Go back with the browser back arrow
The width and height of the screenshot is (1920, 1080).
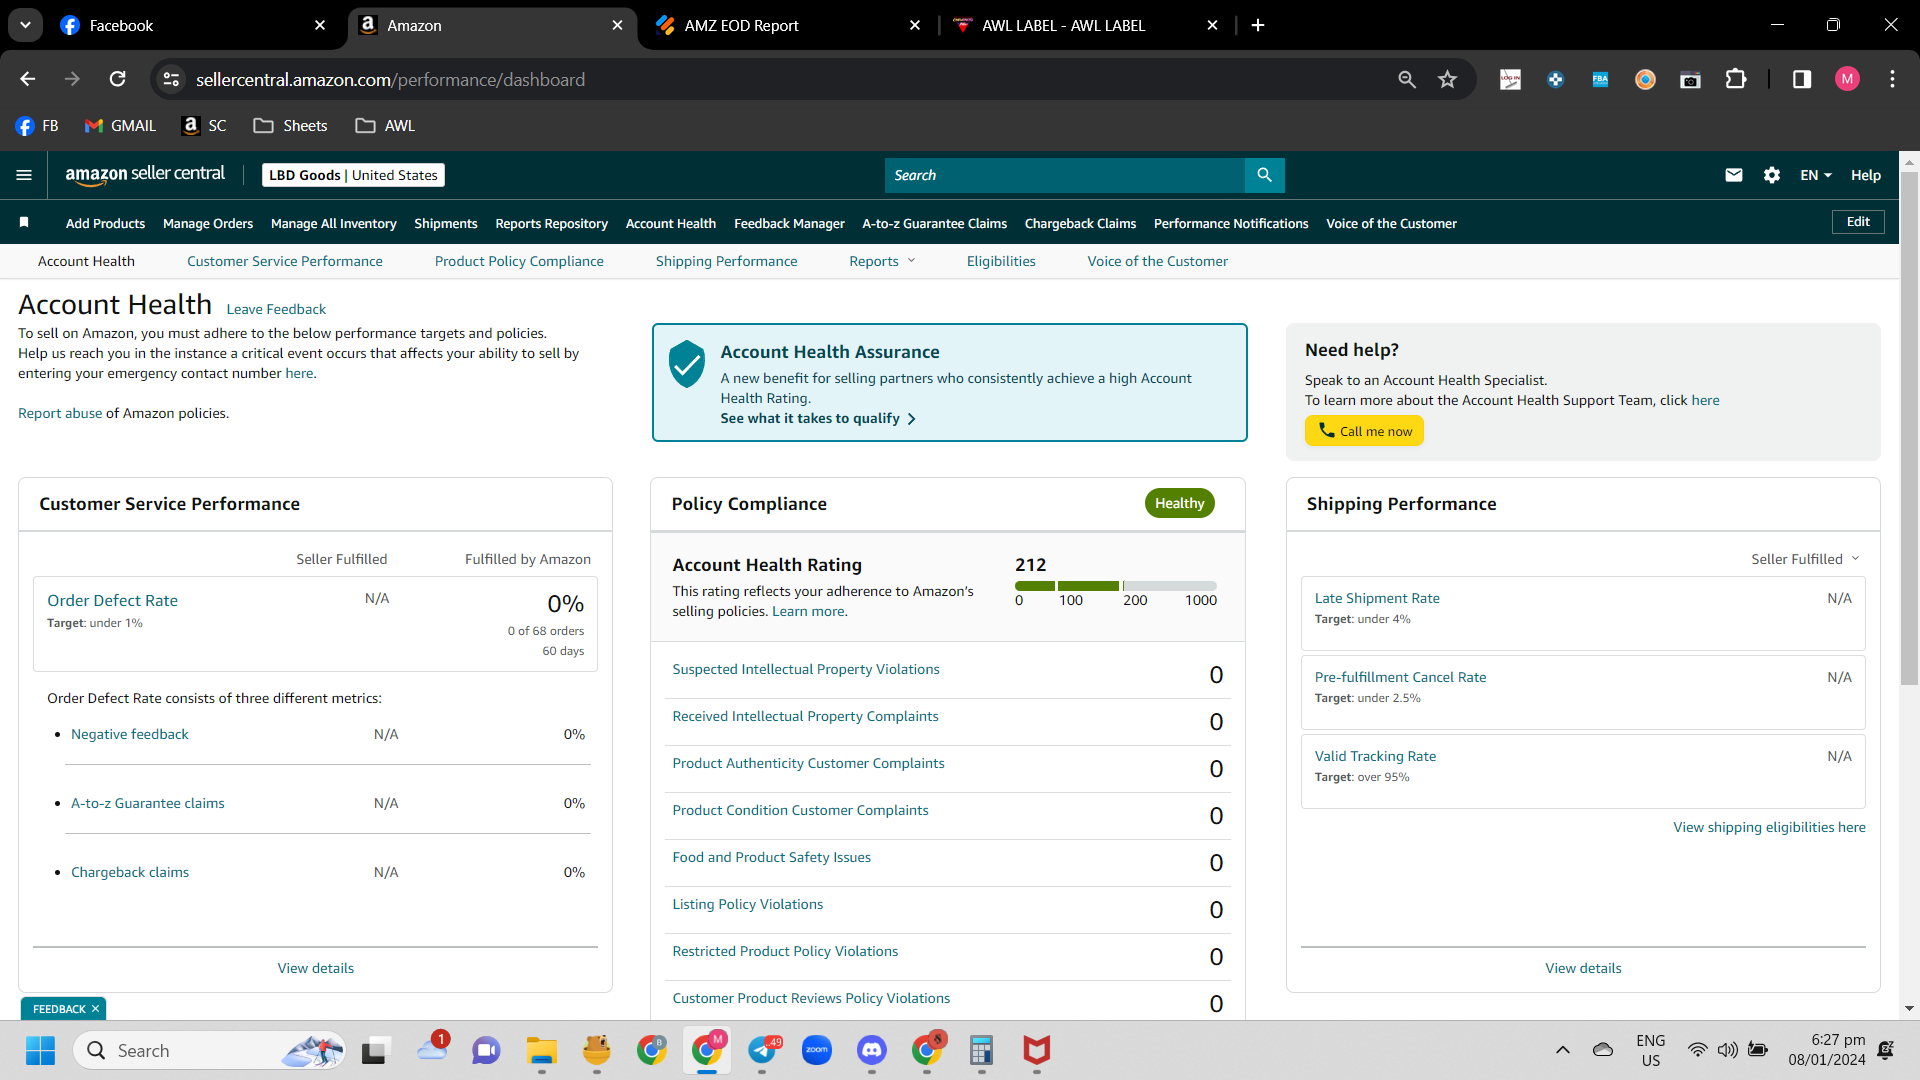pyautogui.click(x=28, y=79)
